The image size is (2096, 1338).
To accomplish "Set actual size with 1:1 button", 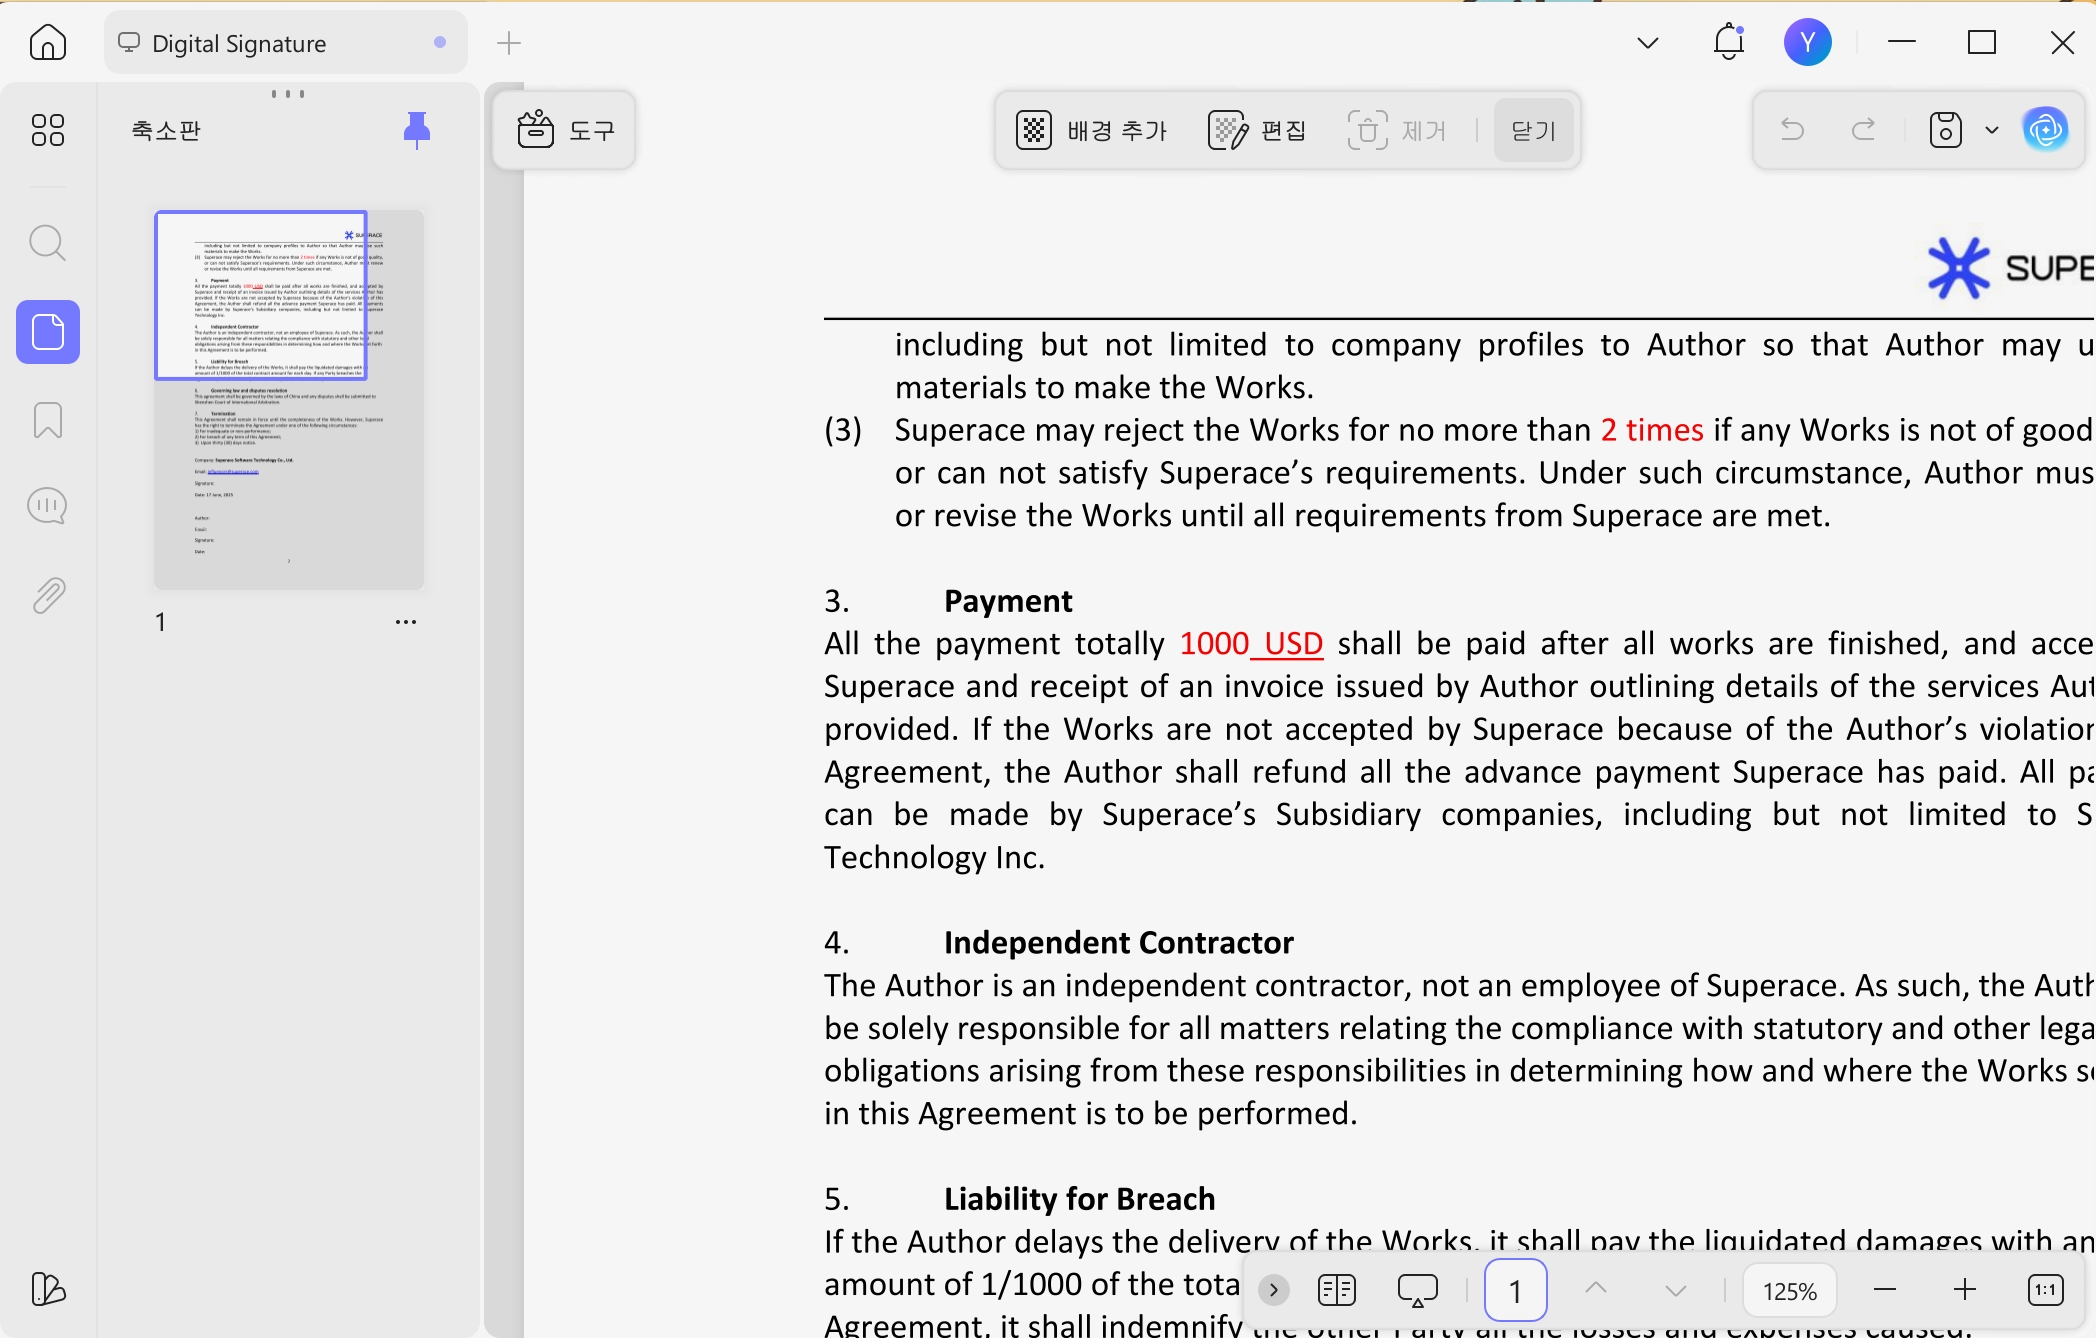I will coord(2046,1290).
